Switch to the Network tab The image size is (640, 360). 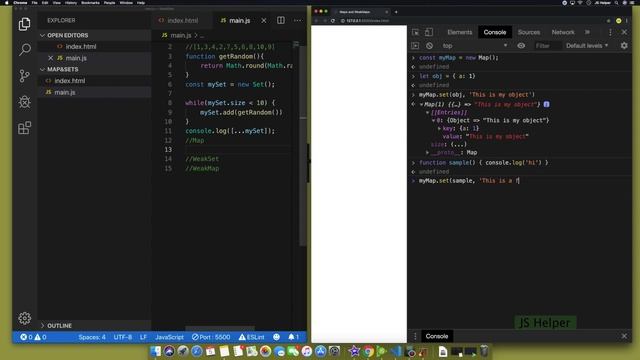[x=563, y=32]
